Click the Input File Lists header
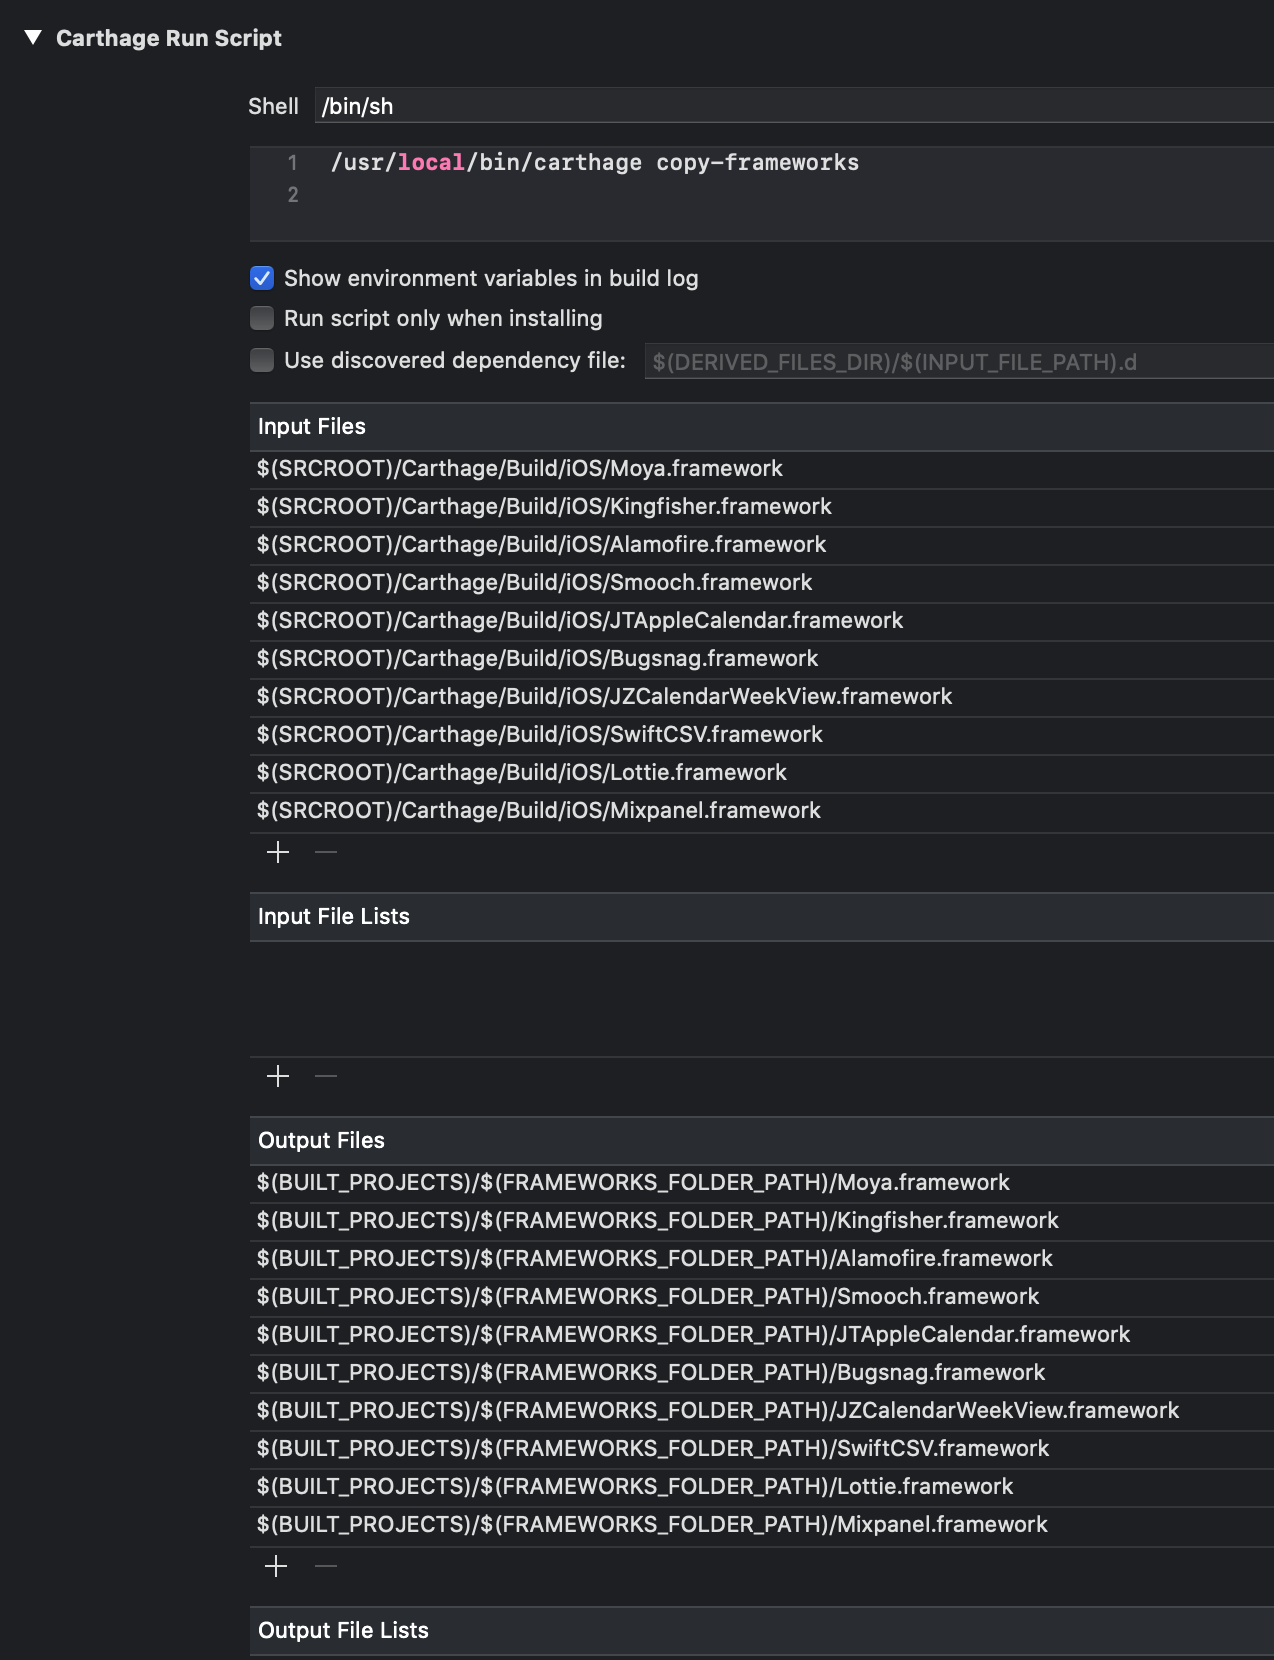 tap(762, 917)
